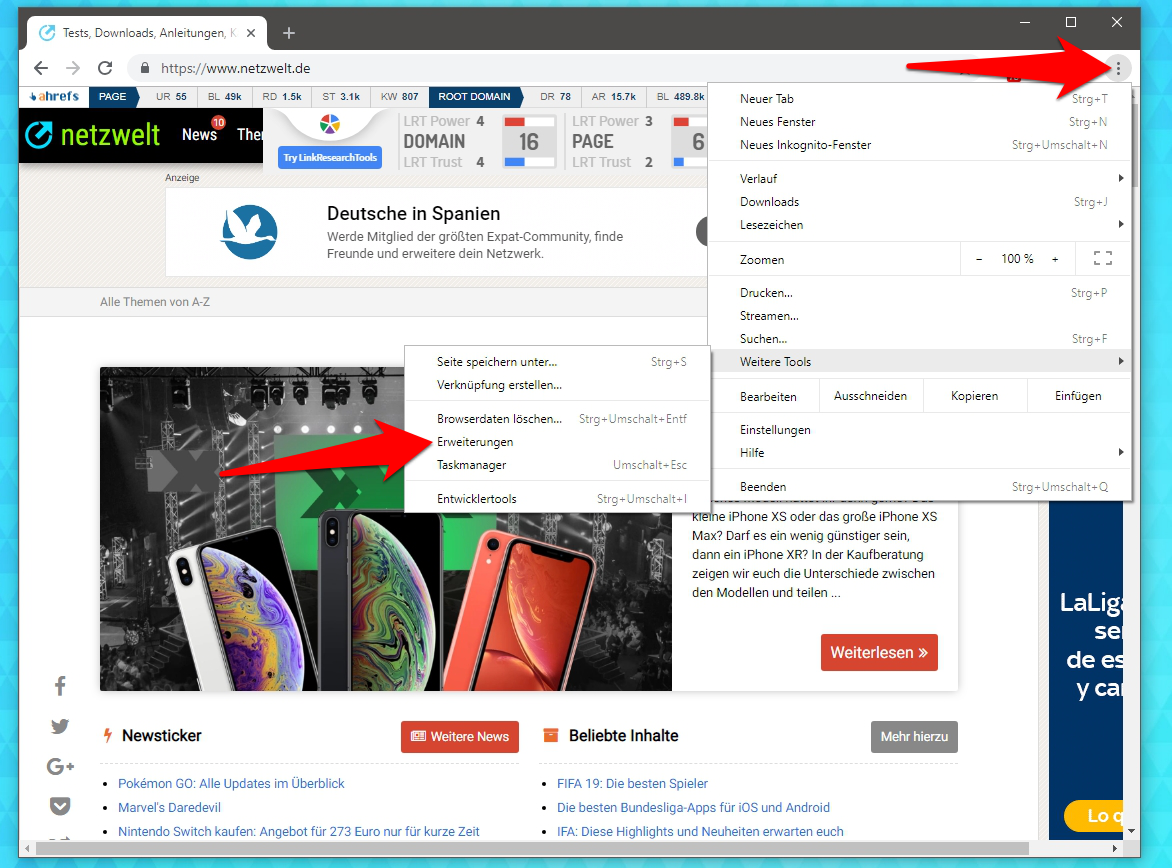Decrease zoom with the minus button
The image size is (1172, 868).
(979, 259)
